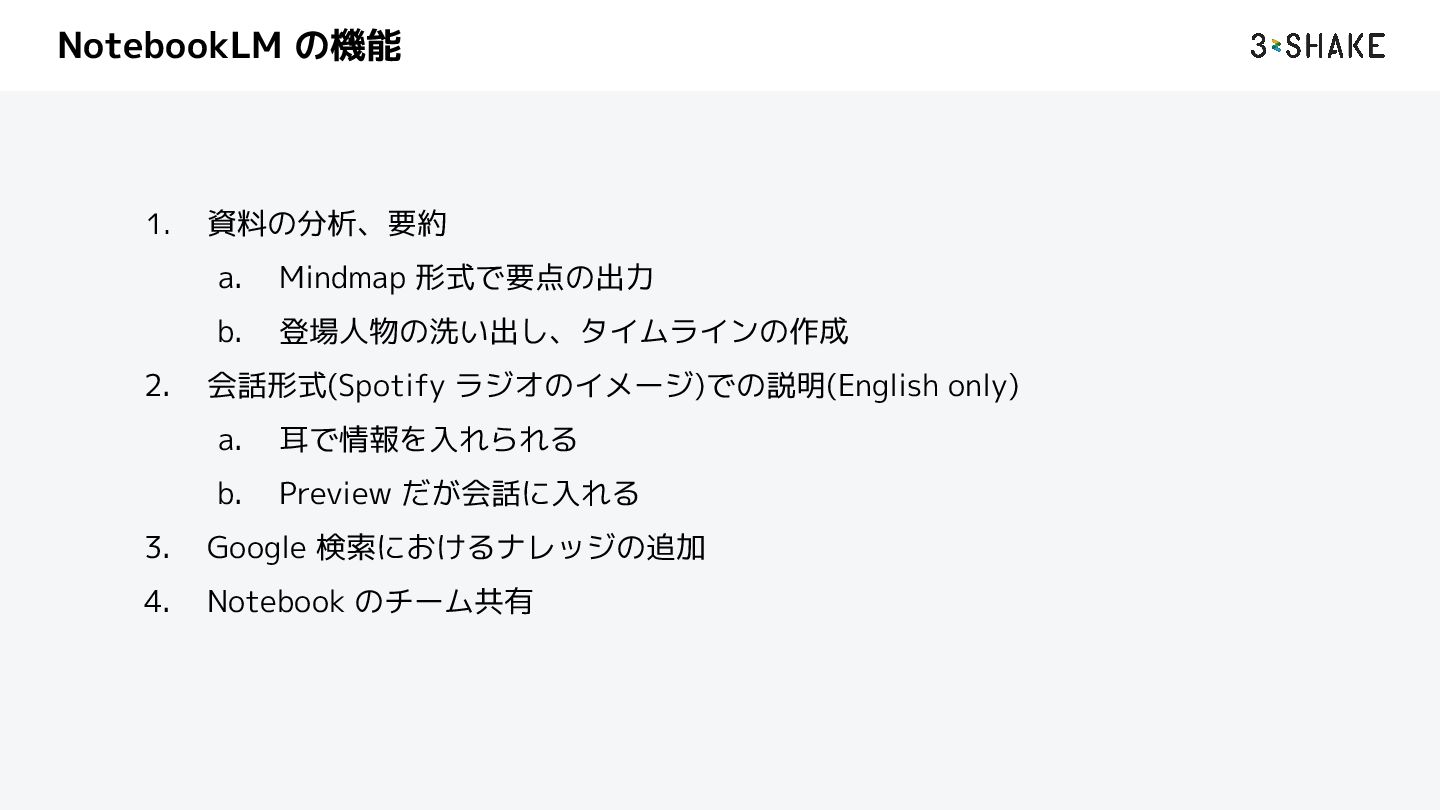Click list number 3.
The image size is (1440, 810).
157,548
